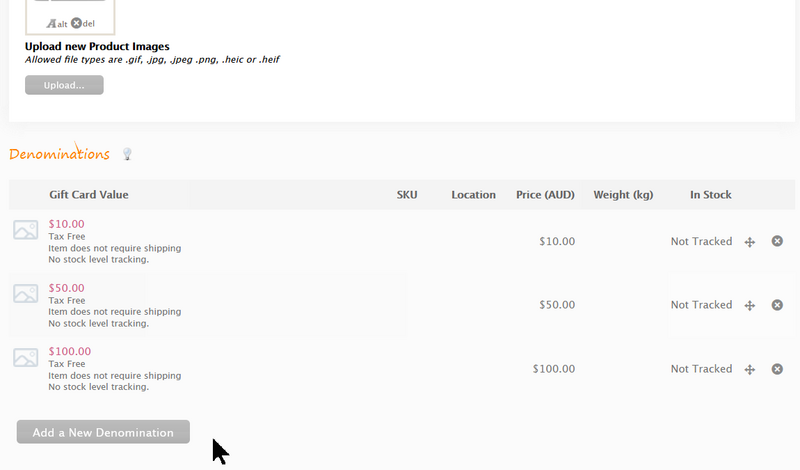Click the move handle for $100.00 denomination
Screen dimensions: 800x470
tap(750, 369)
